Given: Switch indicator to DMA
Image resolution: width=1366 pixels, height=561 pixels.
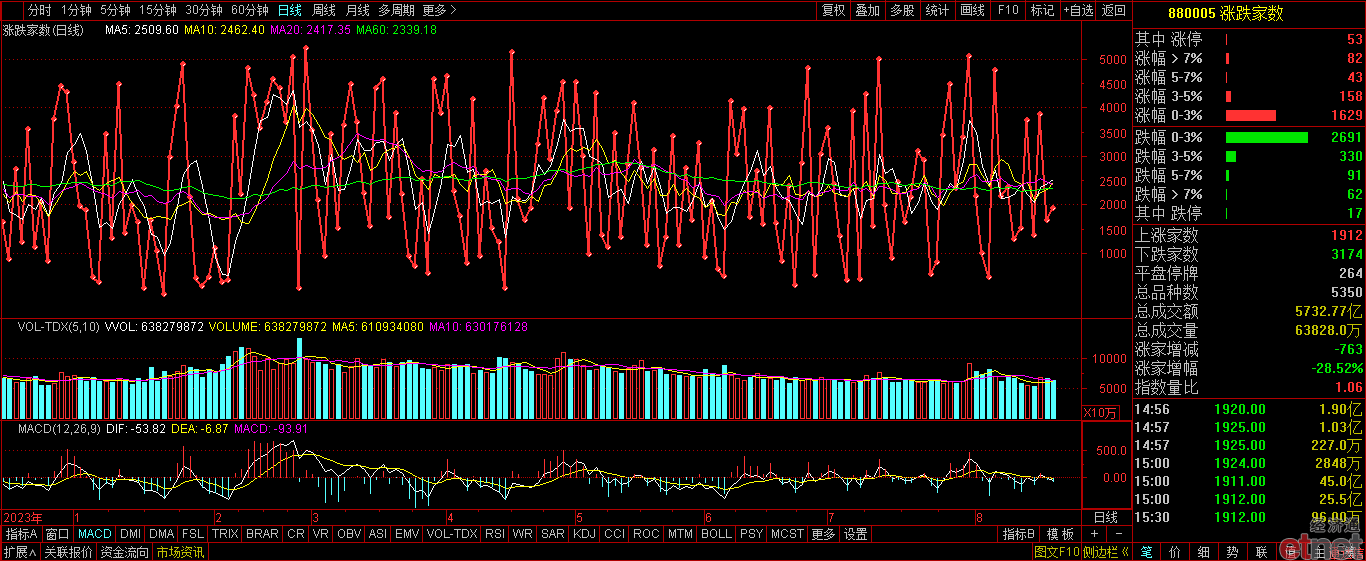Looking at the screenshot, I should [x=162, y=534].
